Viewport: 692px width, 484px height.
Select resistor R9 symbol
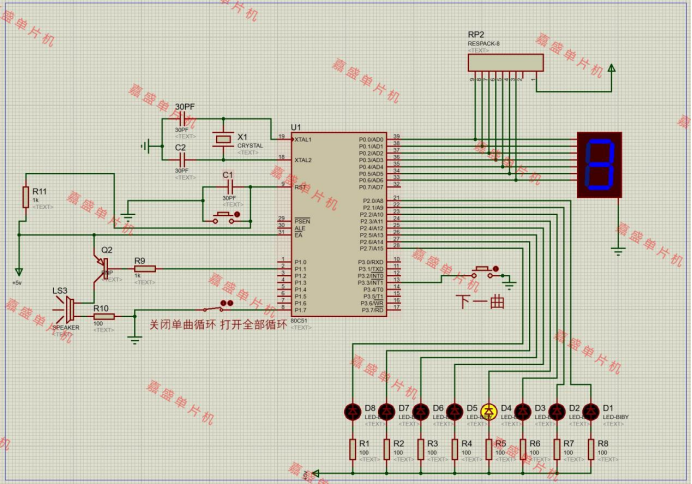(145, 269)
